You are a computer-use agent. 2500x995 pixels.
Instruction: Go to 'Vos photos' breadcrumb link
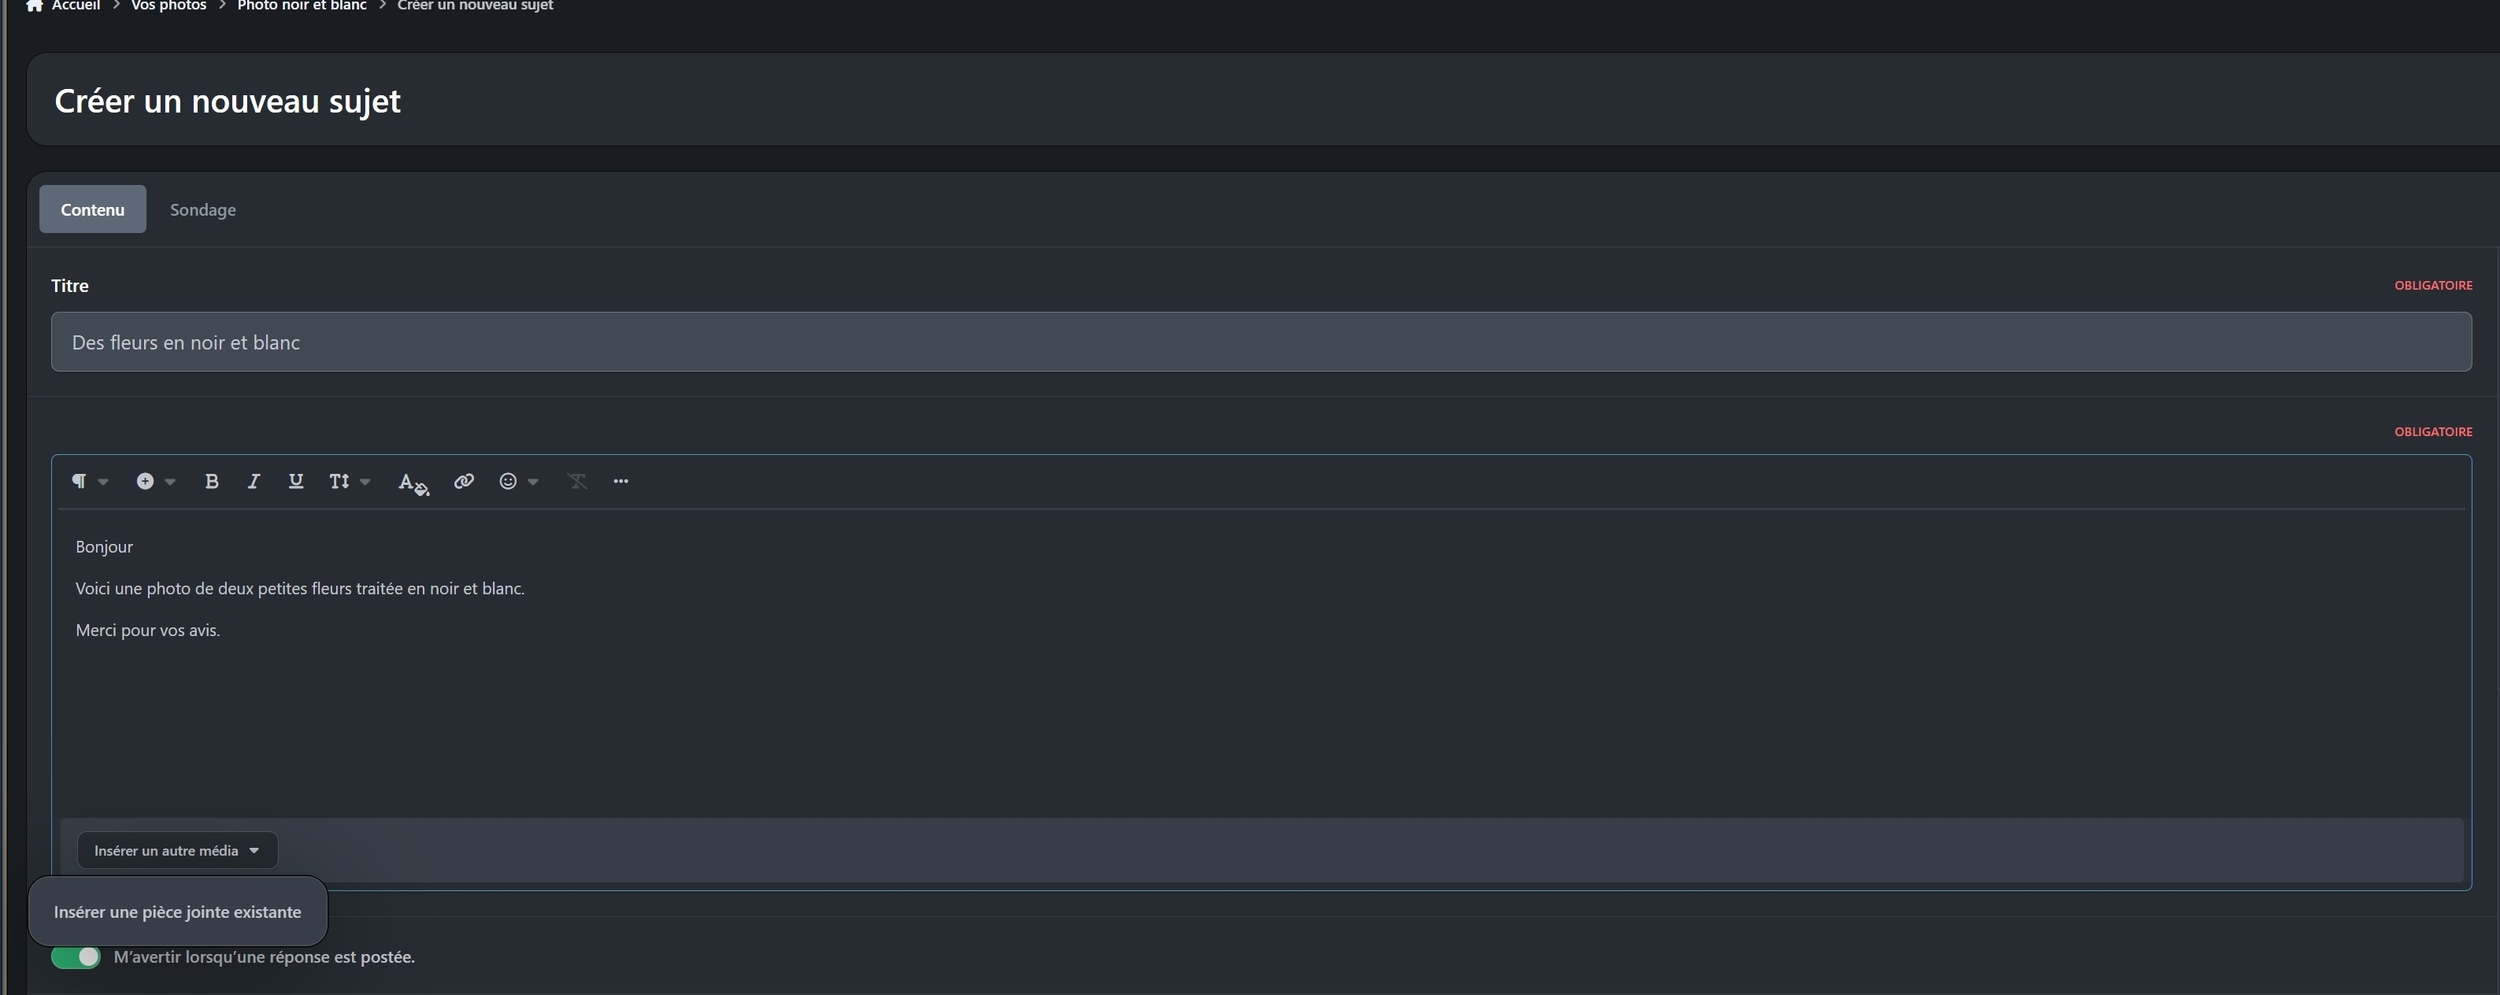(168, 6)
